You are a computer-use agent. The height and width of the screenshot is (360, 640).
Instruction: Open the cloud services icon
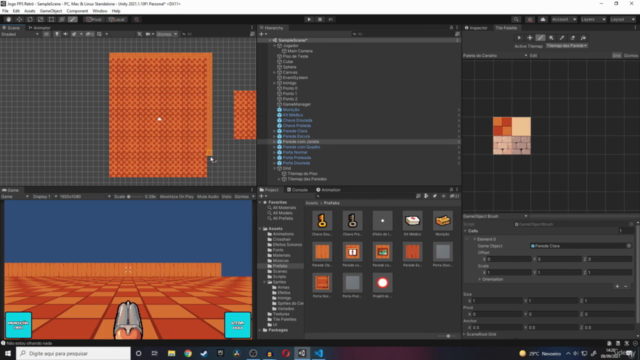point(543,19)
